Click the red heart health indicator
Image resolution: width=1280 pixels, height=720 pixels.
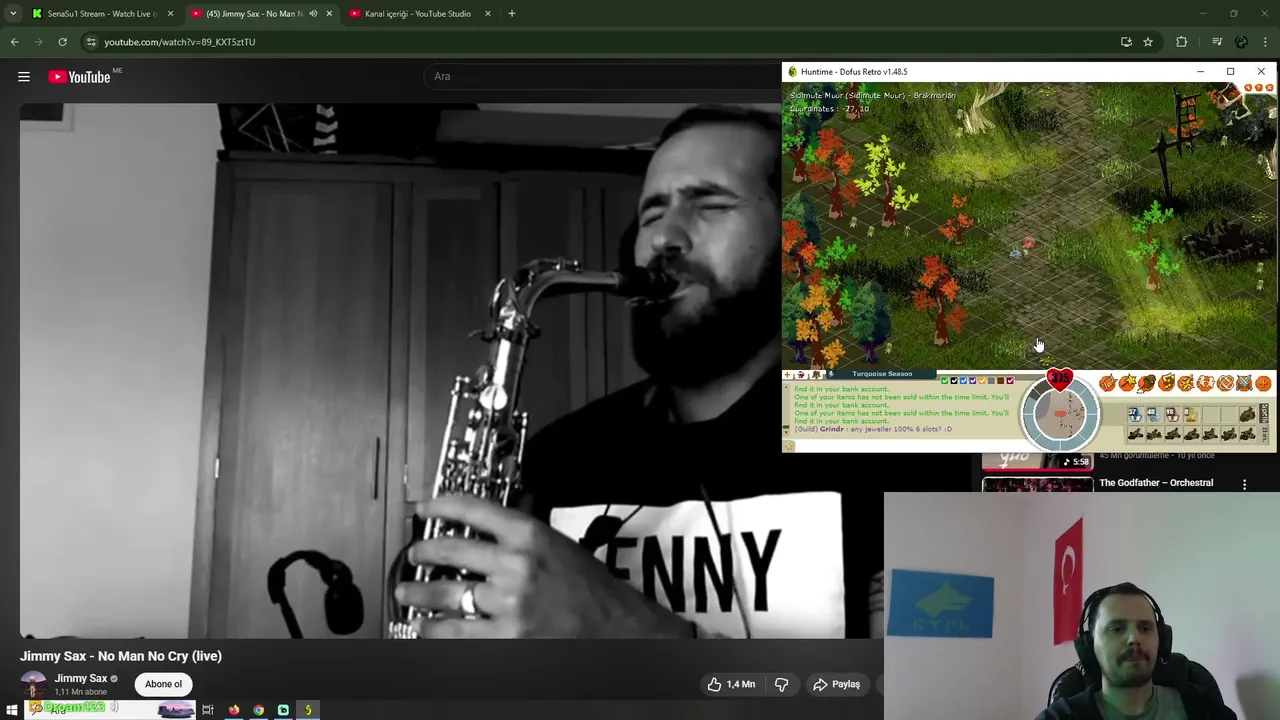(x=1060, y=379)
